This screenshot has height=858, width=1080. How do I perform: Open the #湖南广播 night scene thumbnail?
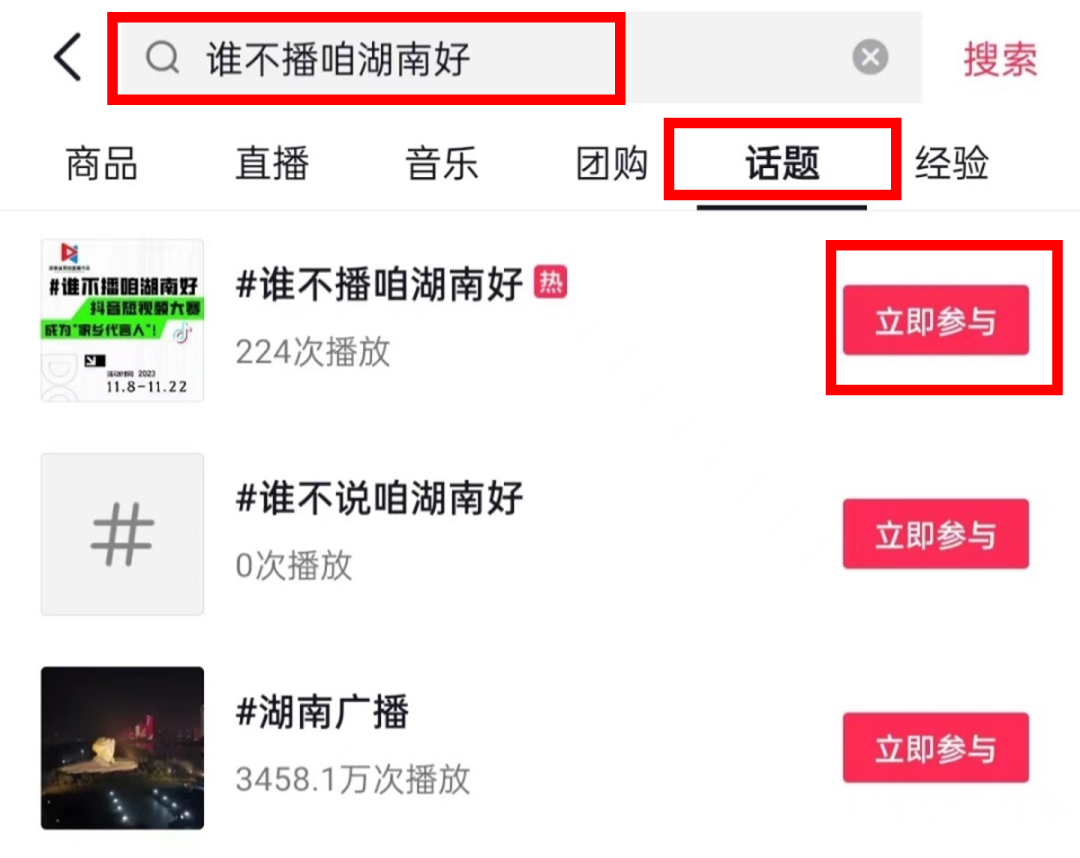(123, 748)
